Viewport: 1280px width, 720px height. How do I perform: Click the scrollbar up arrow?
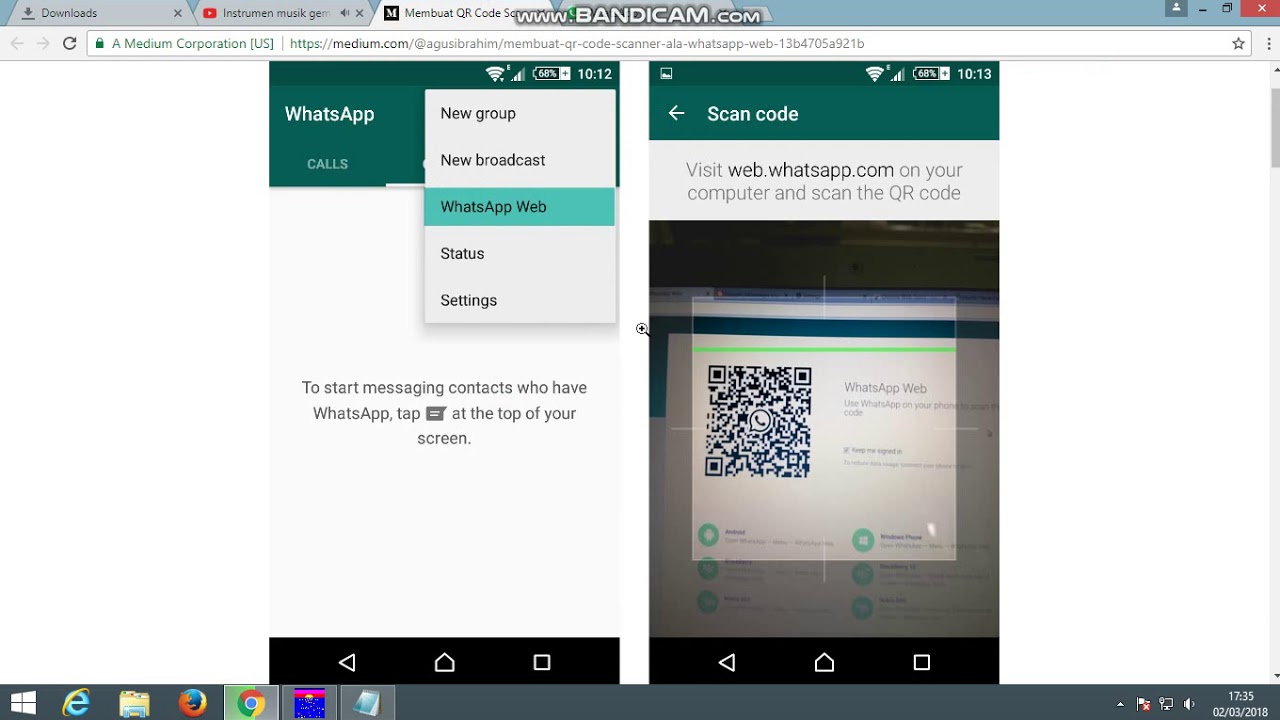[x=1274, y=67]
